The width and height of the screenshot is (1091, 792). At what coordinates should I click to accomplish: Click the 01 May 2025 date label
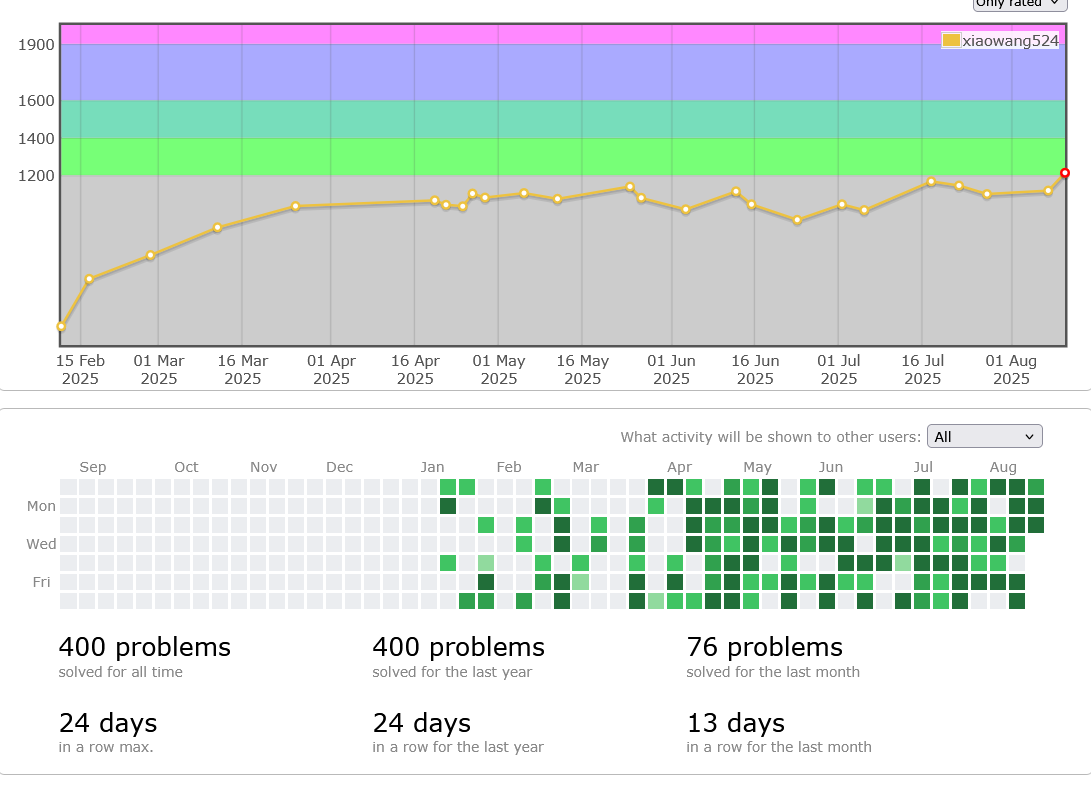[499, 370]
